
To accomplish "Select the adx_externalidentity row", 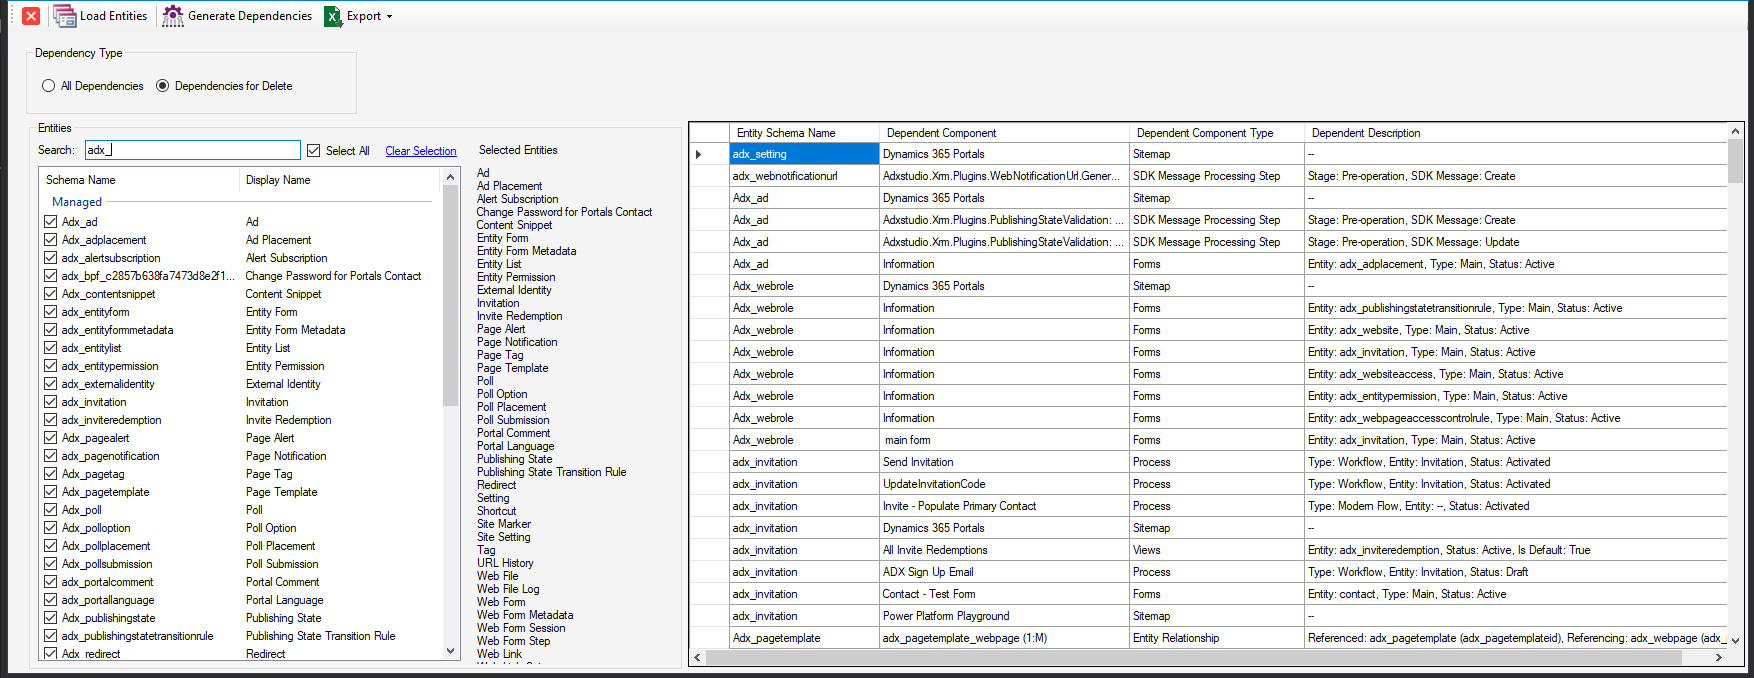I will tap(240, 384).
